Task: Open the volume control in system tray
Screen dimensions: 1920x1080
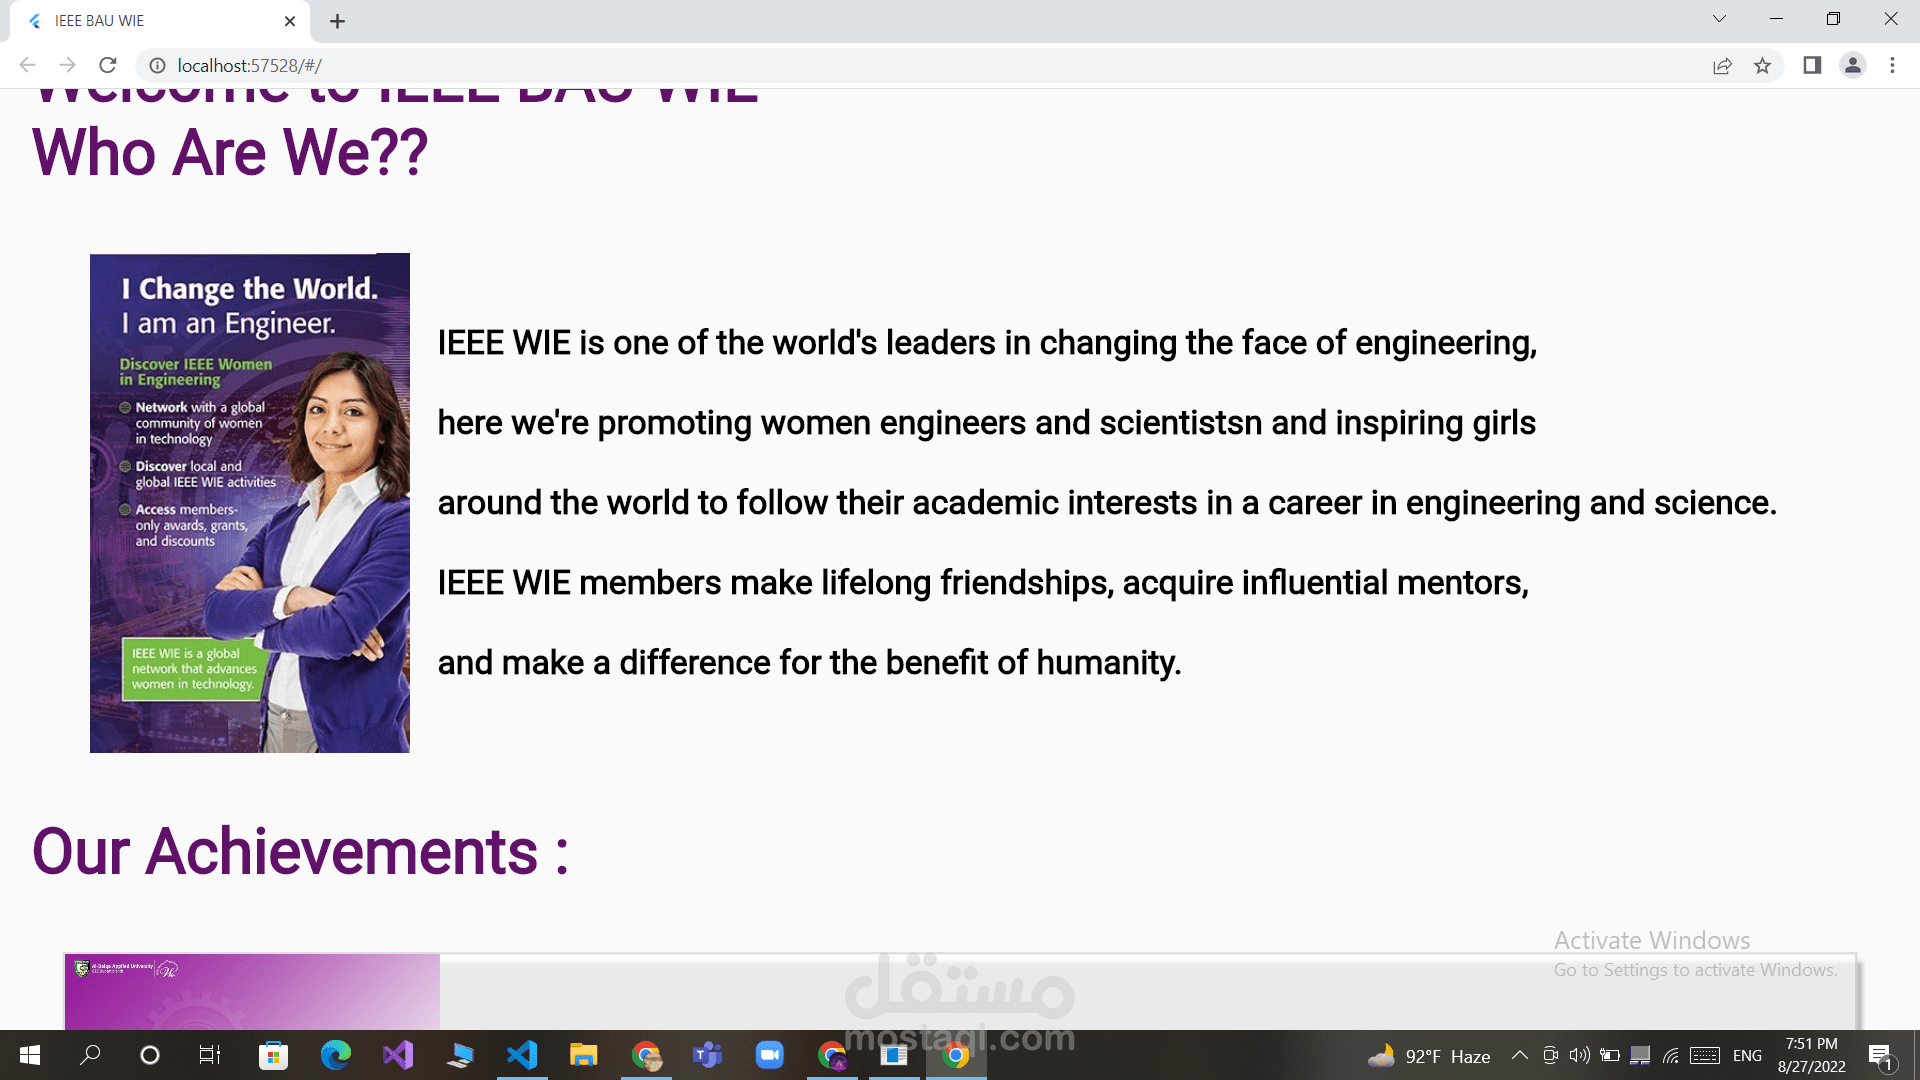Action: coord(1580,1055)
